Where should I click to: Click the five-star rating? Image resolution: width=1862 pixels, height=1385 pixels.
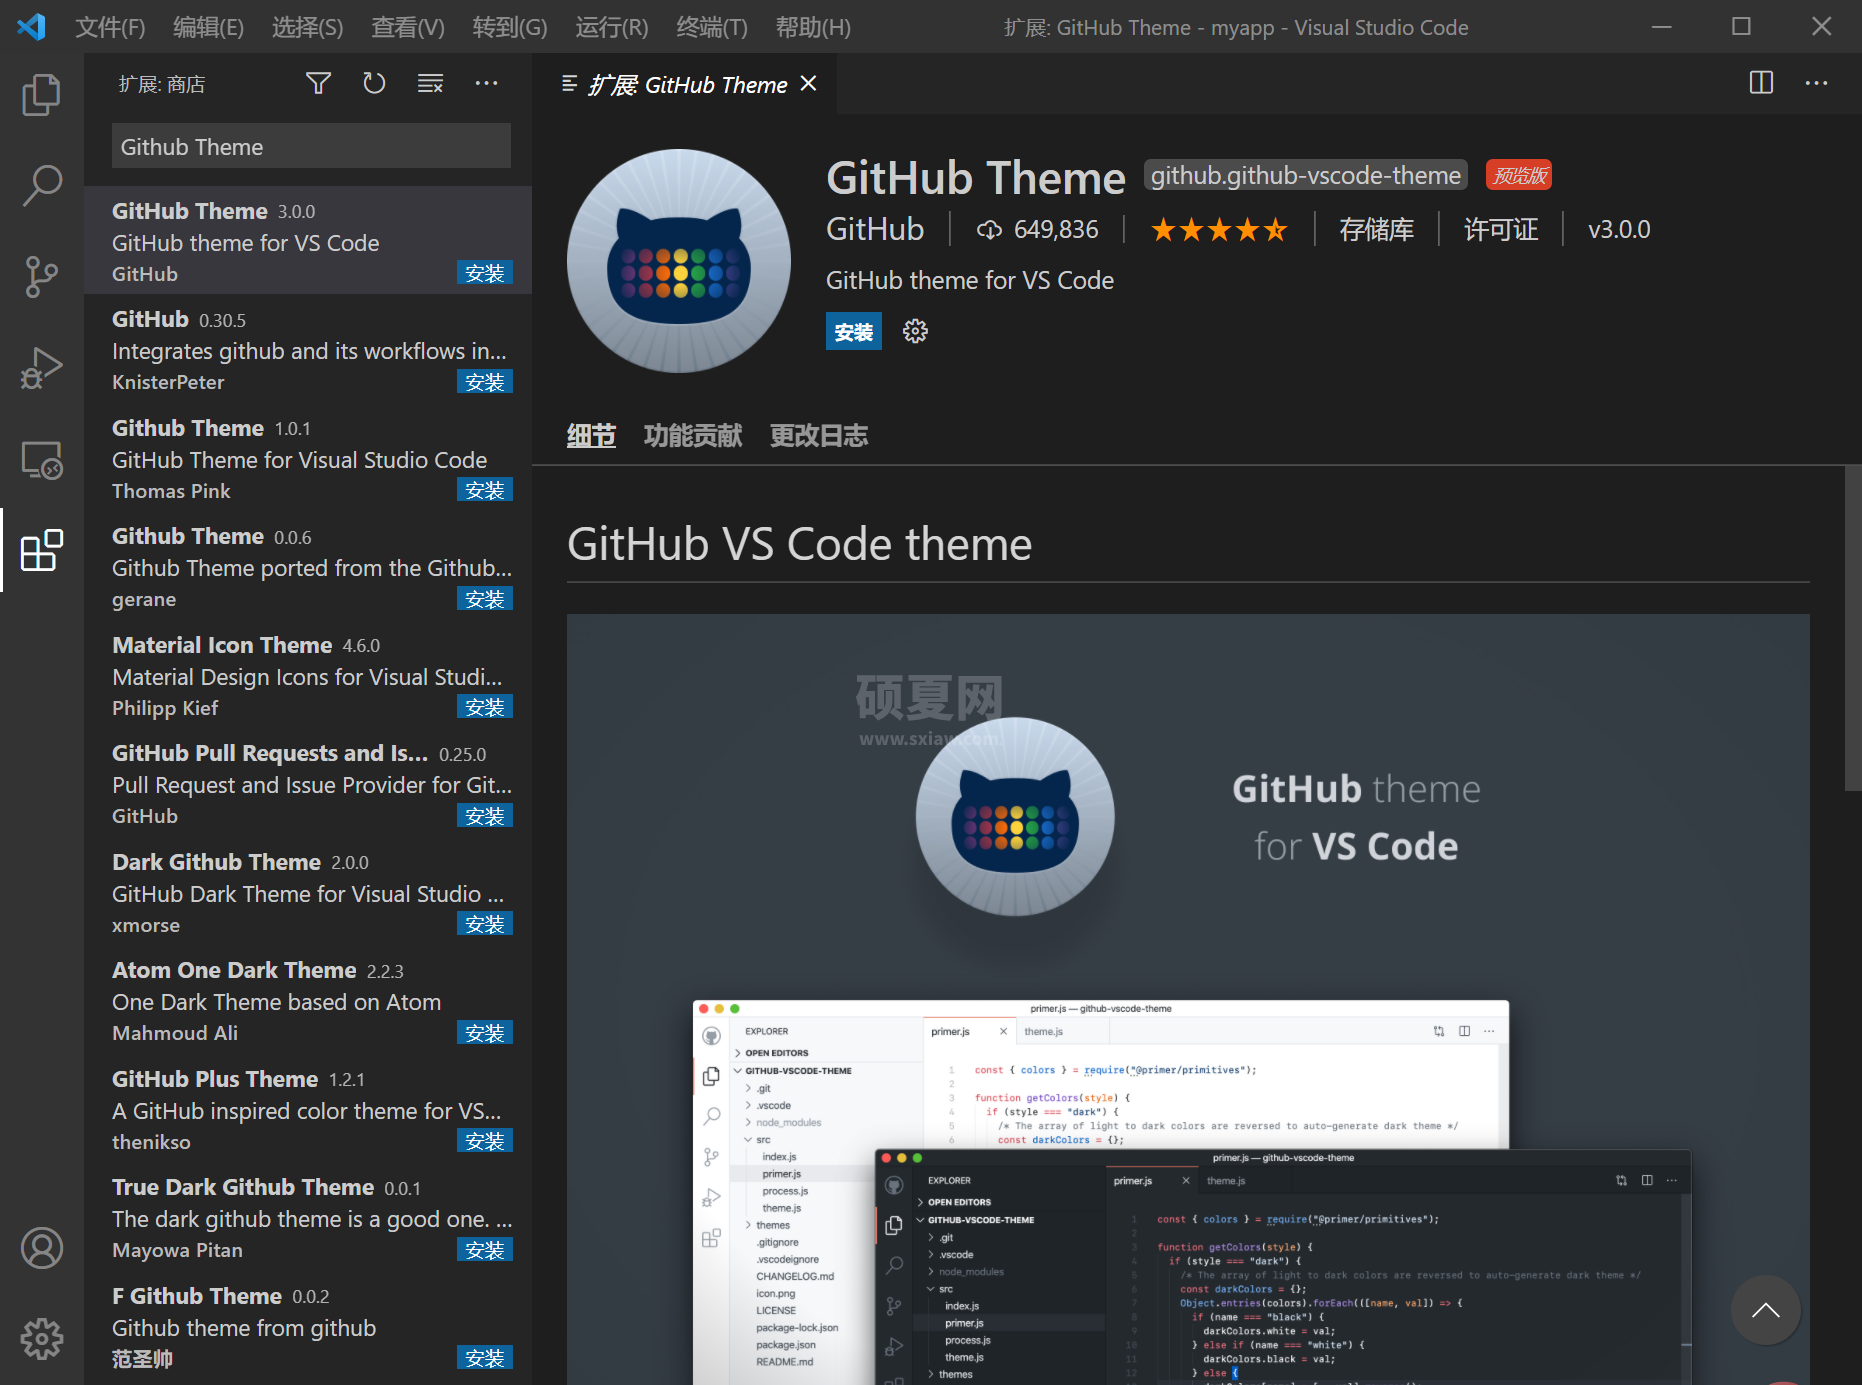coord(1219,230)
